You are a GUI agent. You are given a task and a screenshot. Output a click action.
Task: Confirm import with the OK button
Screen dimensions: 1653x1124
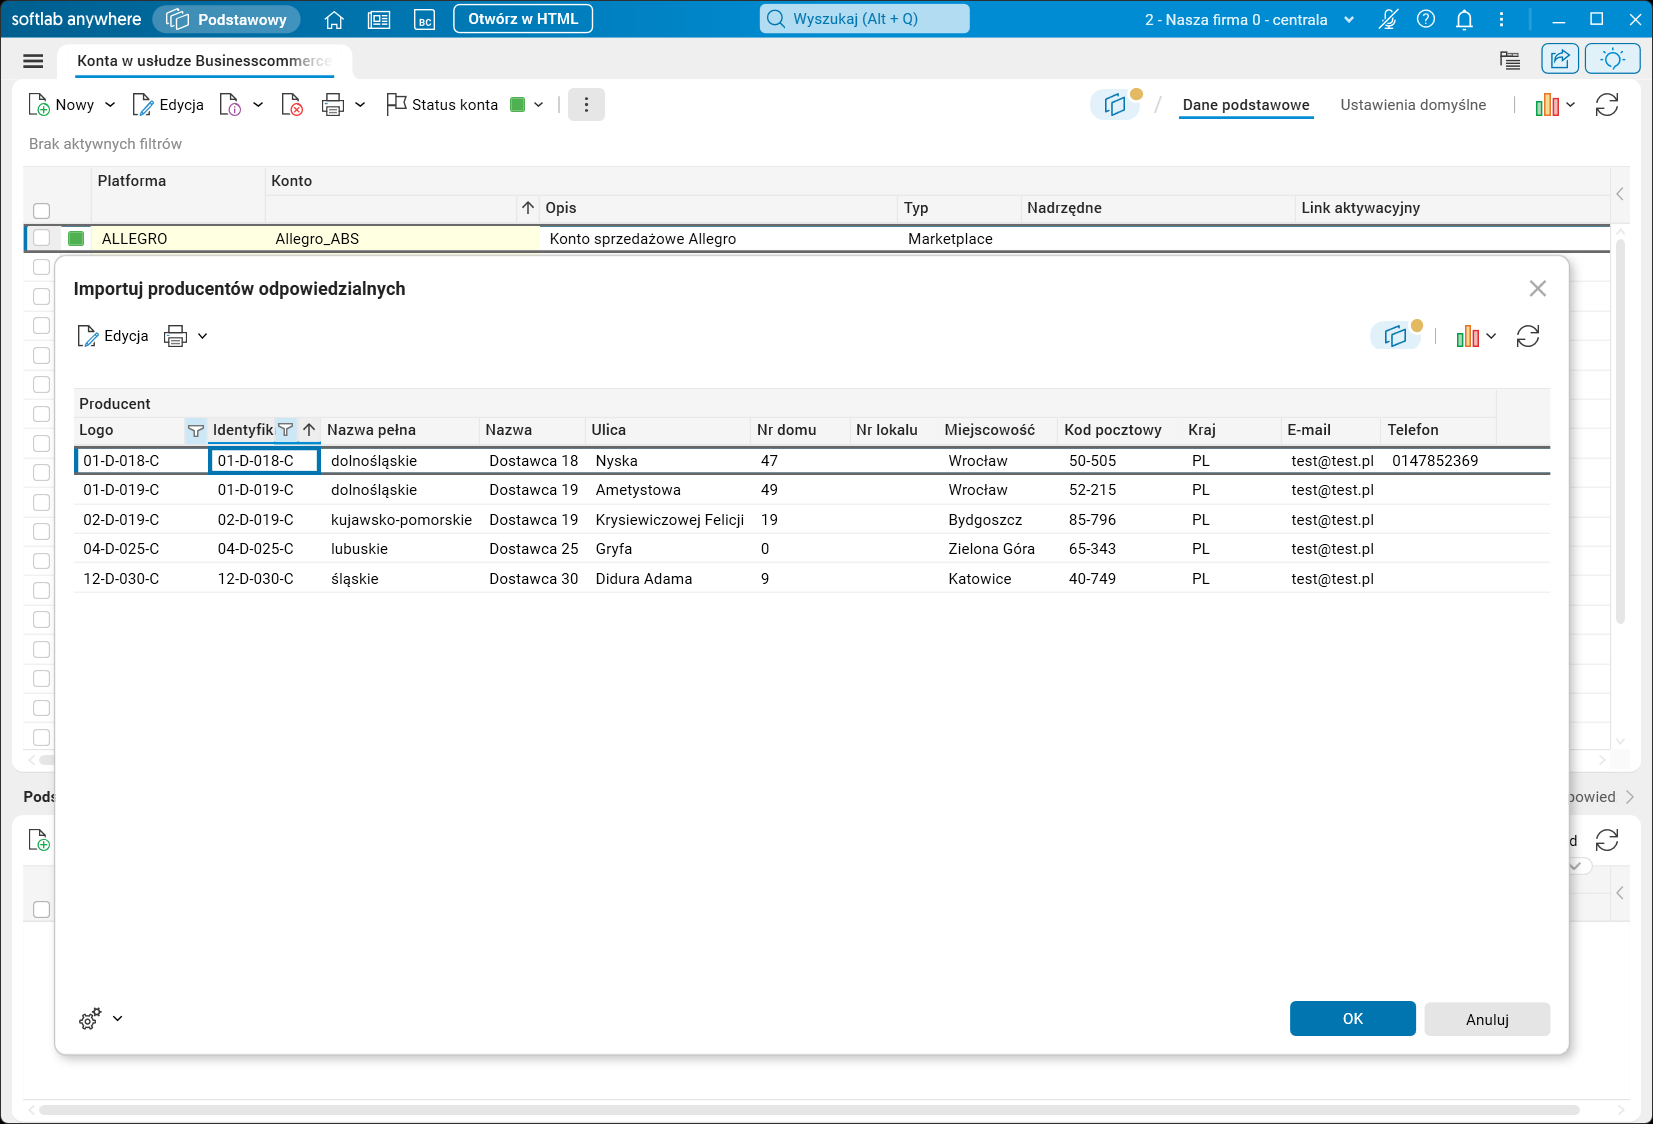[x=1352, y=1019]
